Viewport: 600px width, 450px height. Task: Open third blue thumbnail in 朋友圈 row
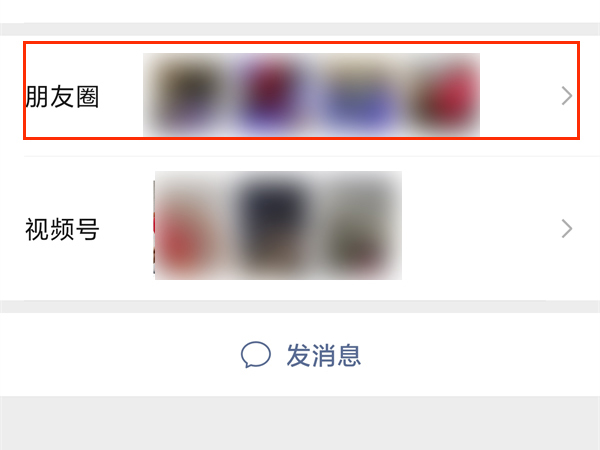click(x=354, y=95)
